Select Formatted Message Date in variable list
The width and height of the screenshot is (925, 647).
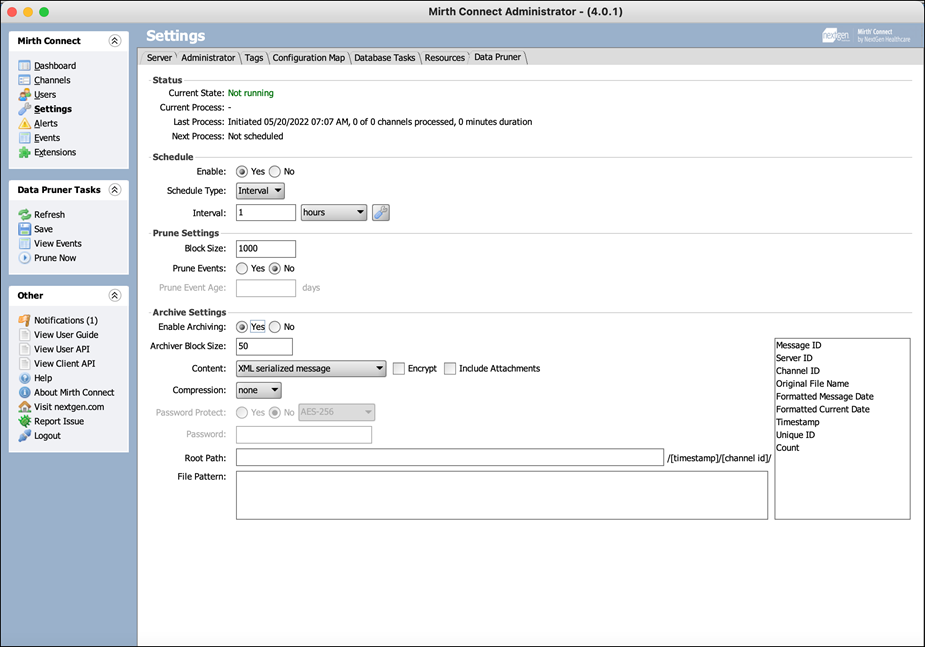(x=825, y=396)
